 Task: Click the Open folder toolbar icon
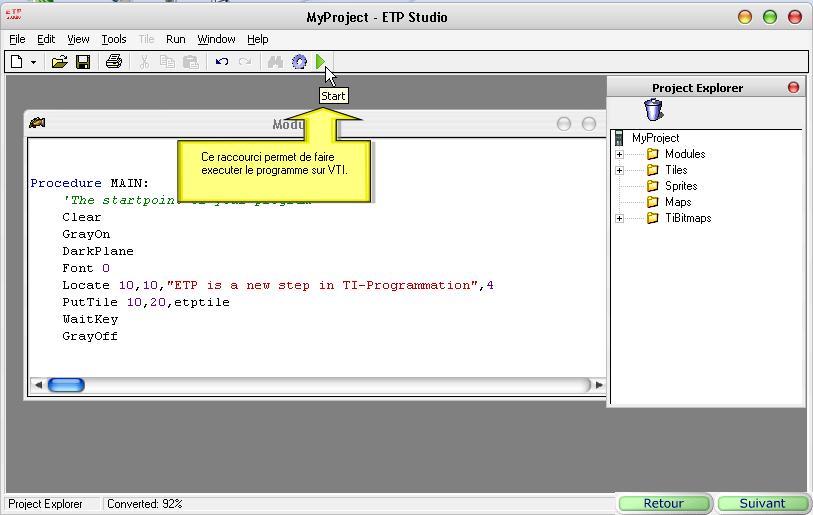pos(60,62)
